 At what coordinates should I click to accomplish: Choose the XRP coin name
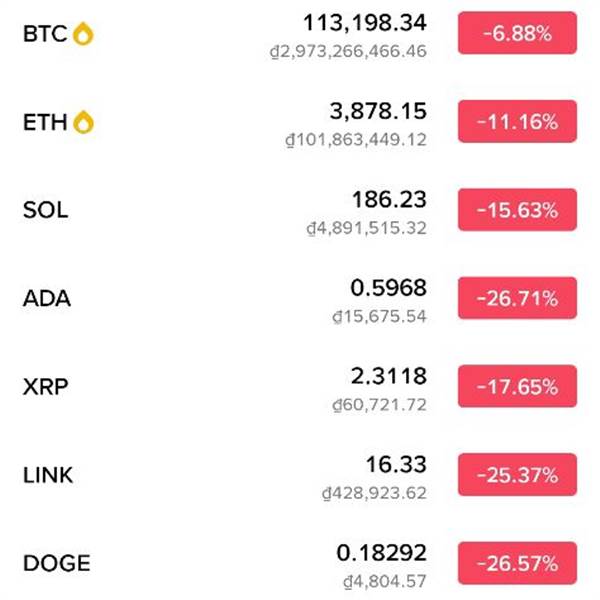[45, 386]
